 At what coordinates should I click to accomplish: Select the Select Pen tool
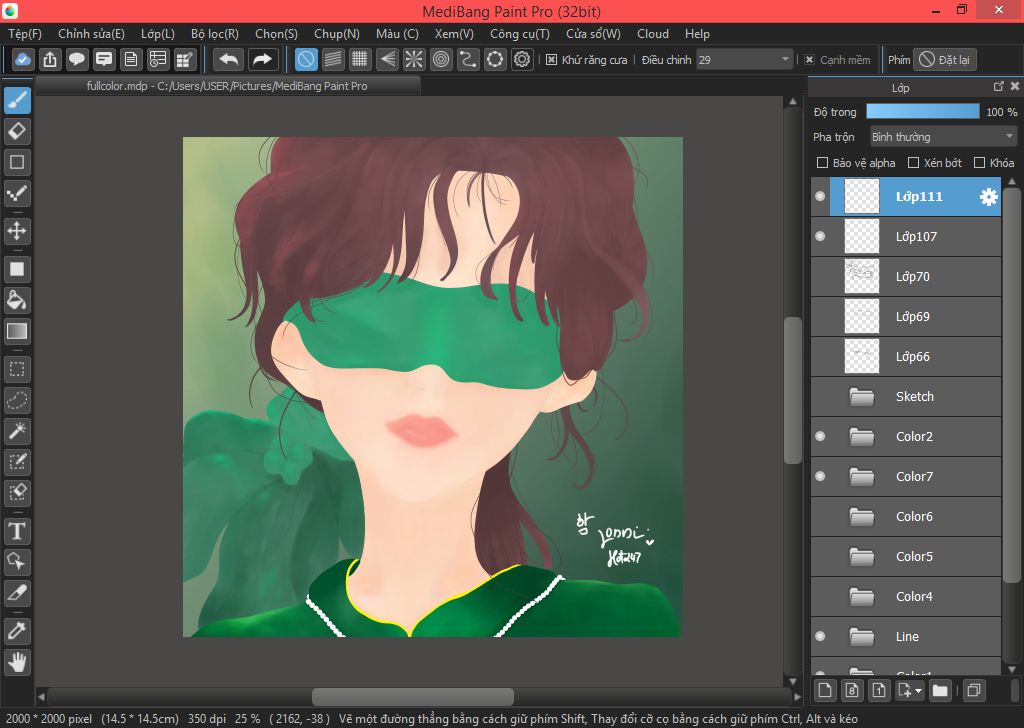tap(17, 462)
